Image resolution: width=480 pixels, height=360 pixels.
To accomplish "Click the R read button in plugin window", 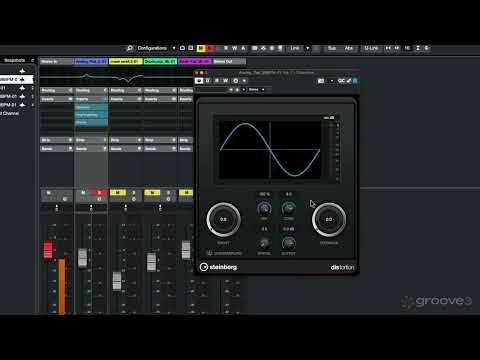I will tap(217, 81).
